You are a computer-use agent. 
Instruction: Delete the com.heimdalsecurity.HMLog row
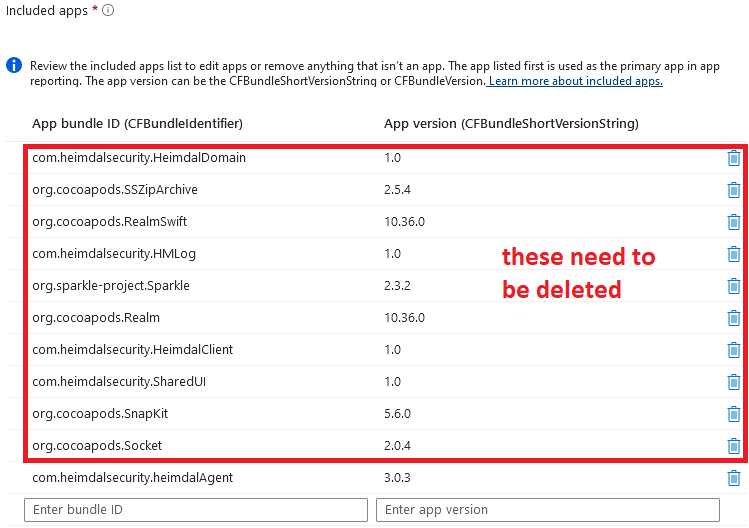734,254
